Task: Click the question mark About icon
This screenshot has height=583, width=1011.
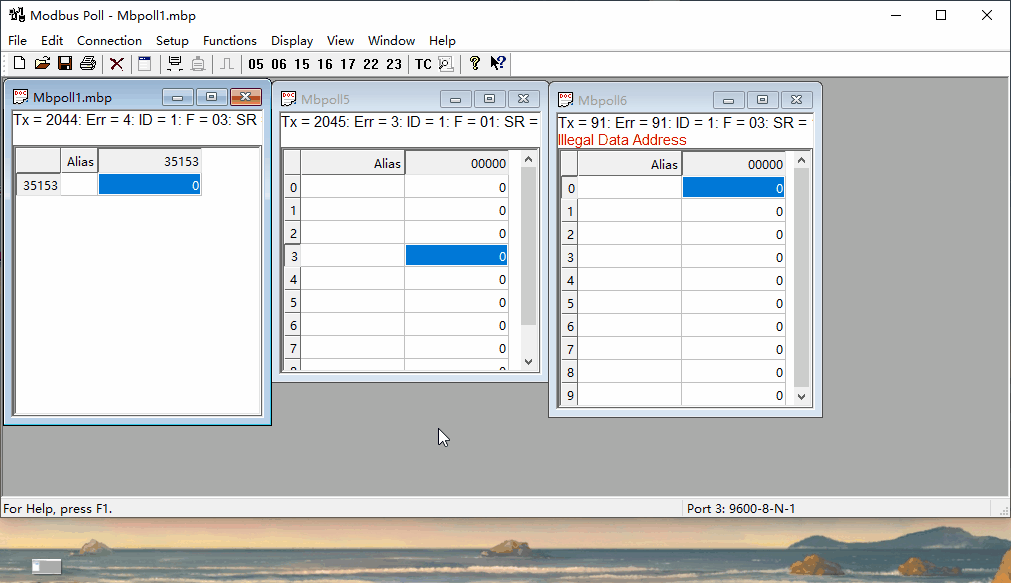Action: 475,63
